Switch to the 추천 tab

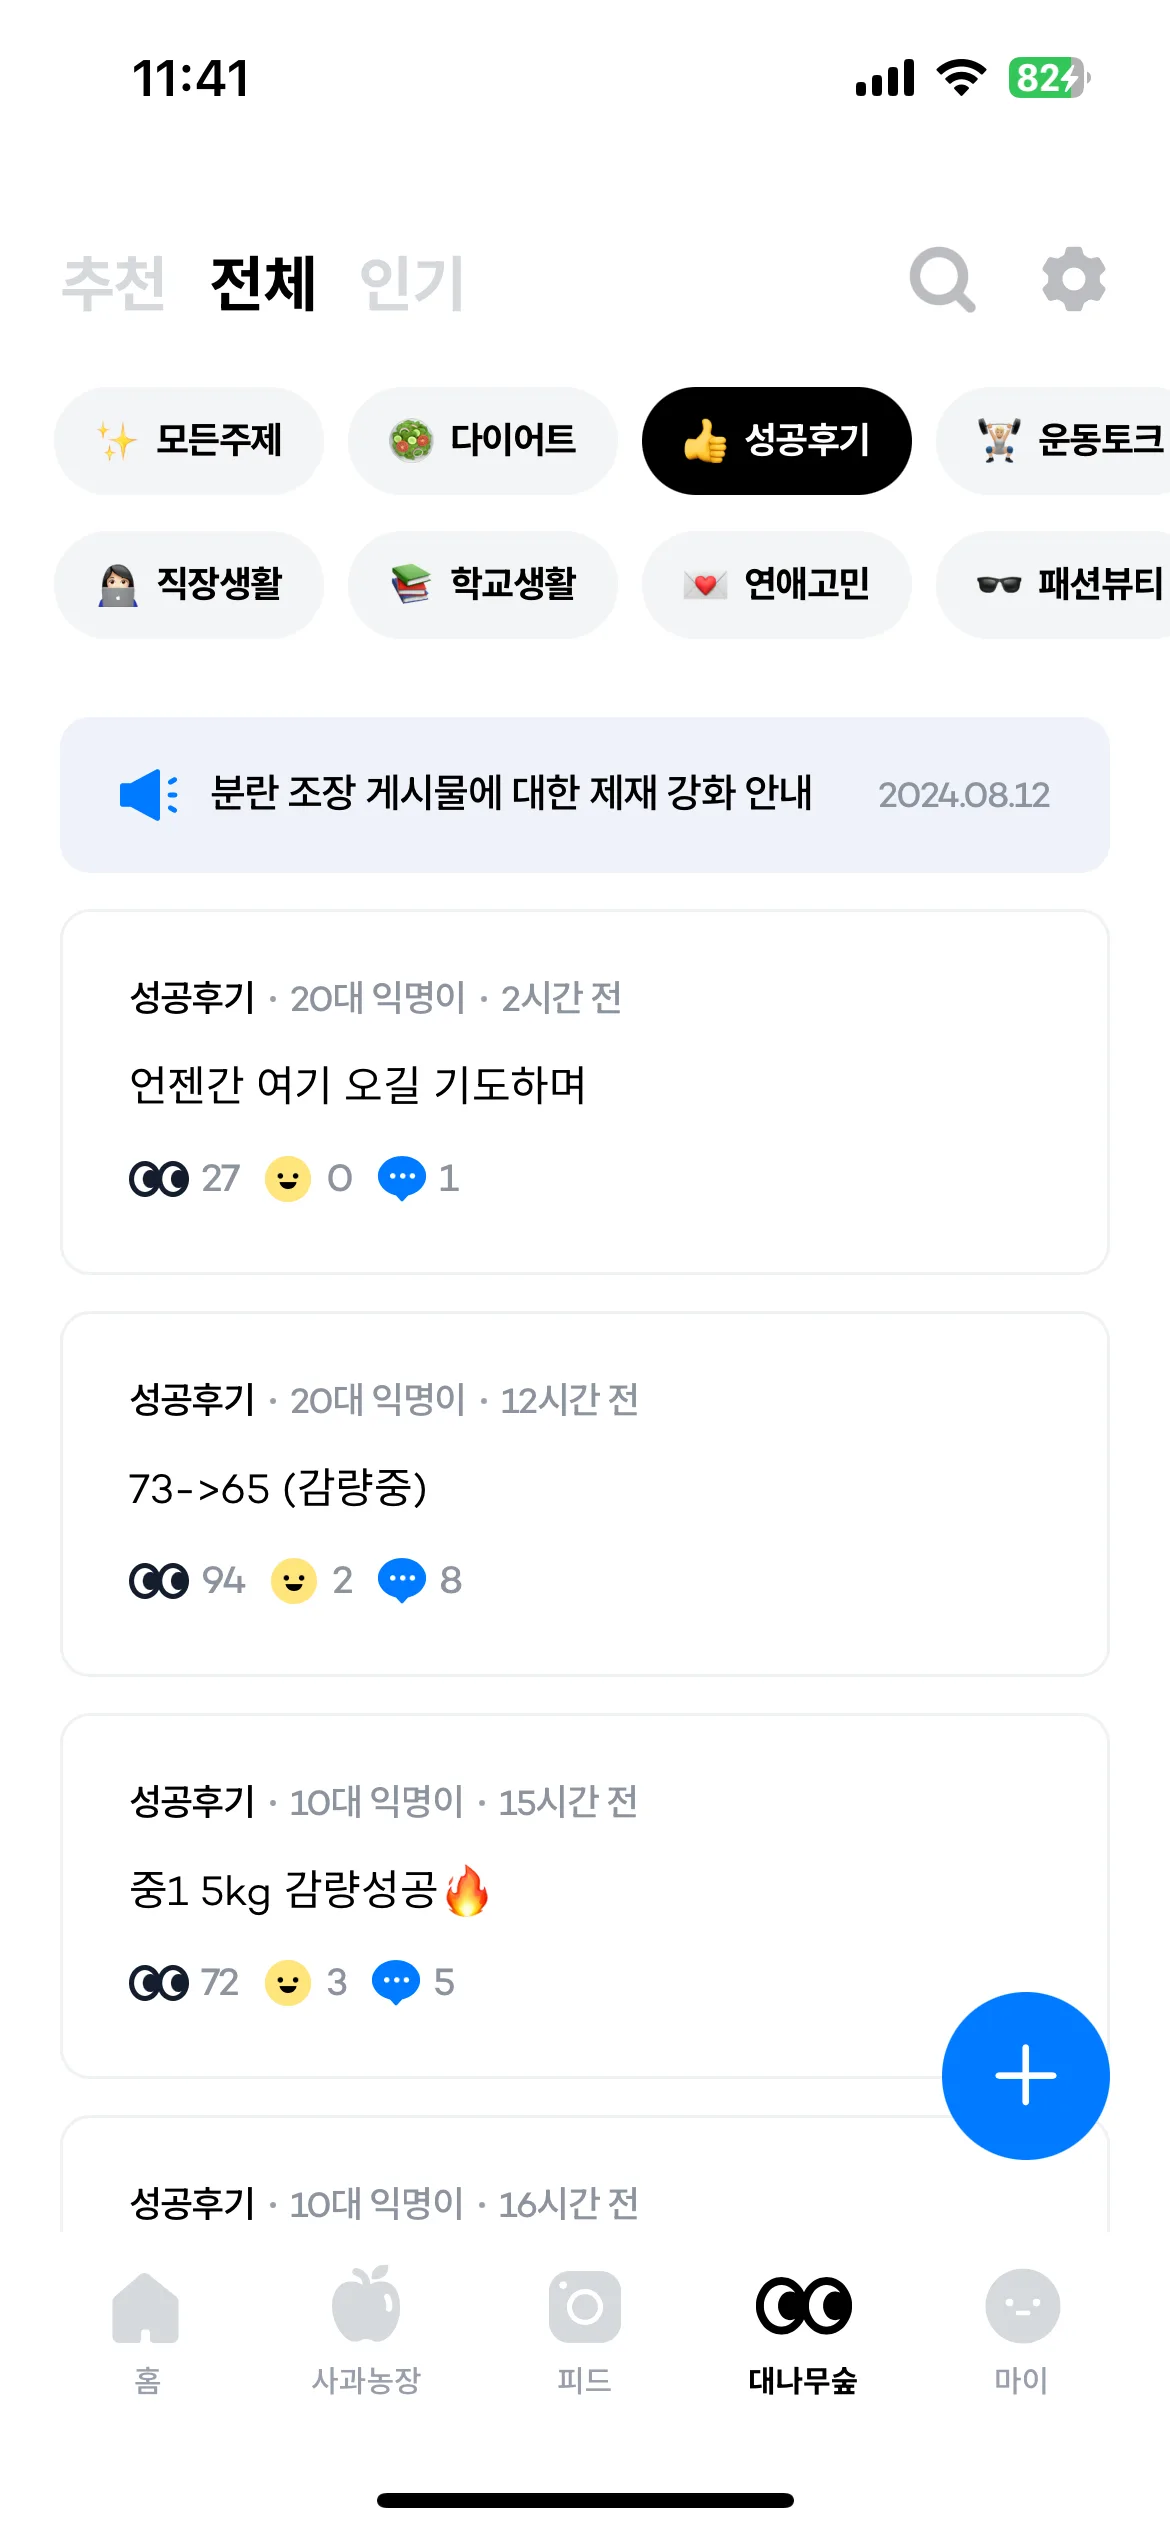pos(113,283)
